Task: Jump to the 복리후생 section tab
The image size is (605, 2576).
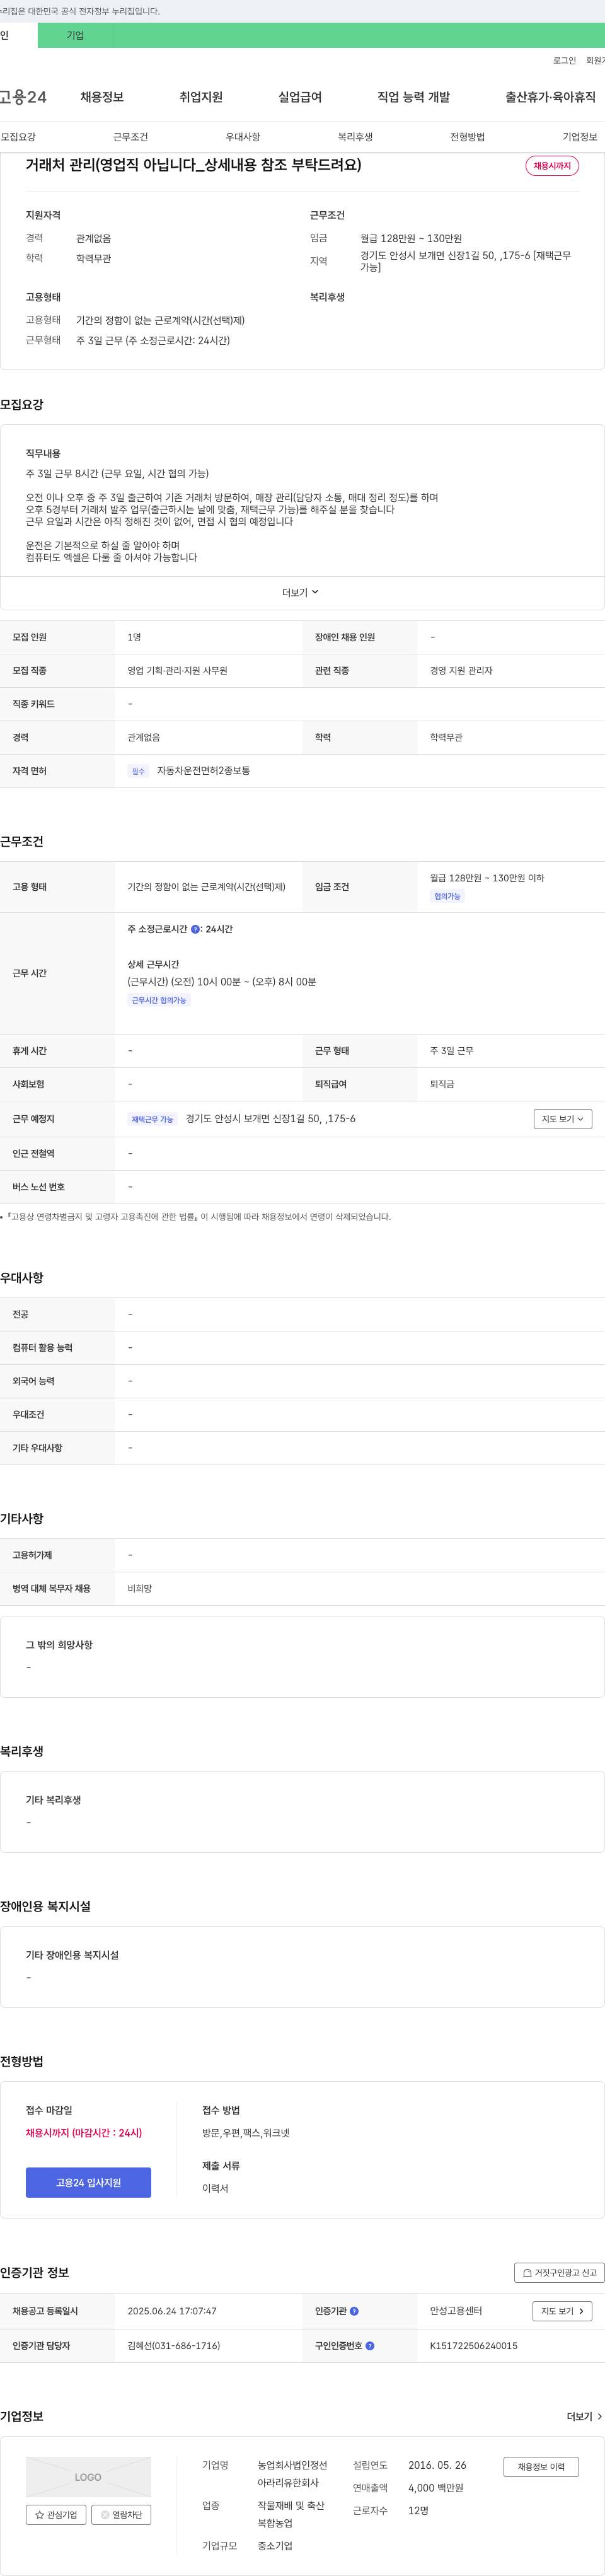Action: point(355,137)
